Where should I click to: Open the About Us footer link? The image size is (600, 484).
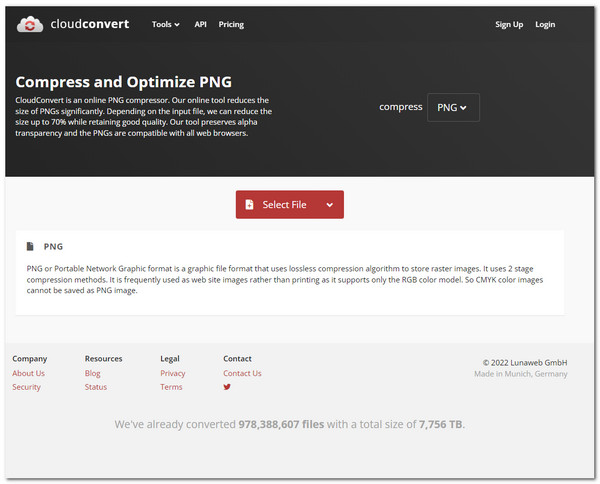28,373
